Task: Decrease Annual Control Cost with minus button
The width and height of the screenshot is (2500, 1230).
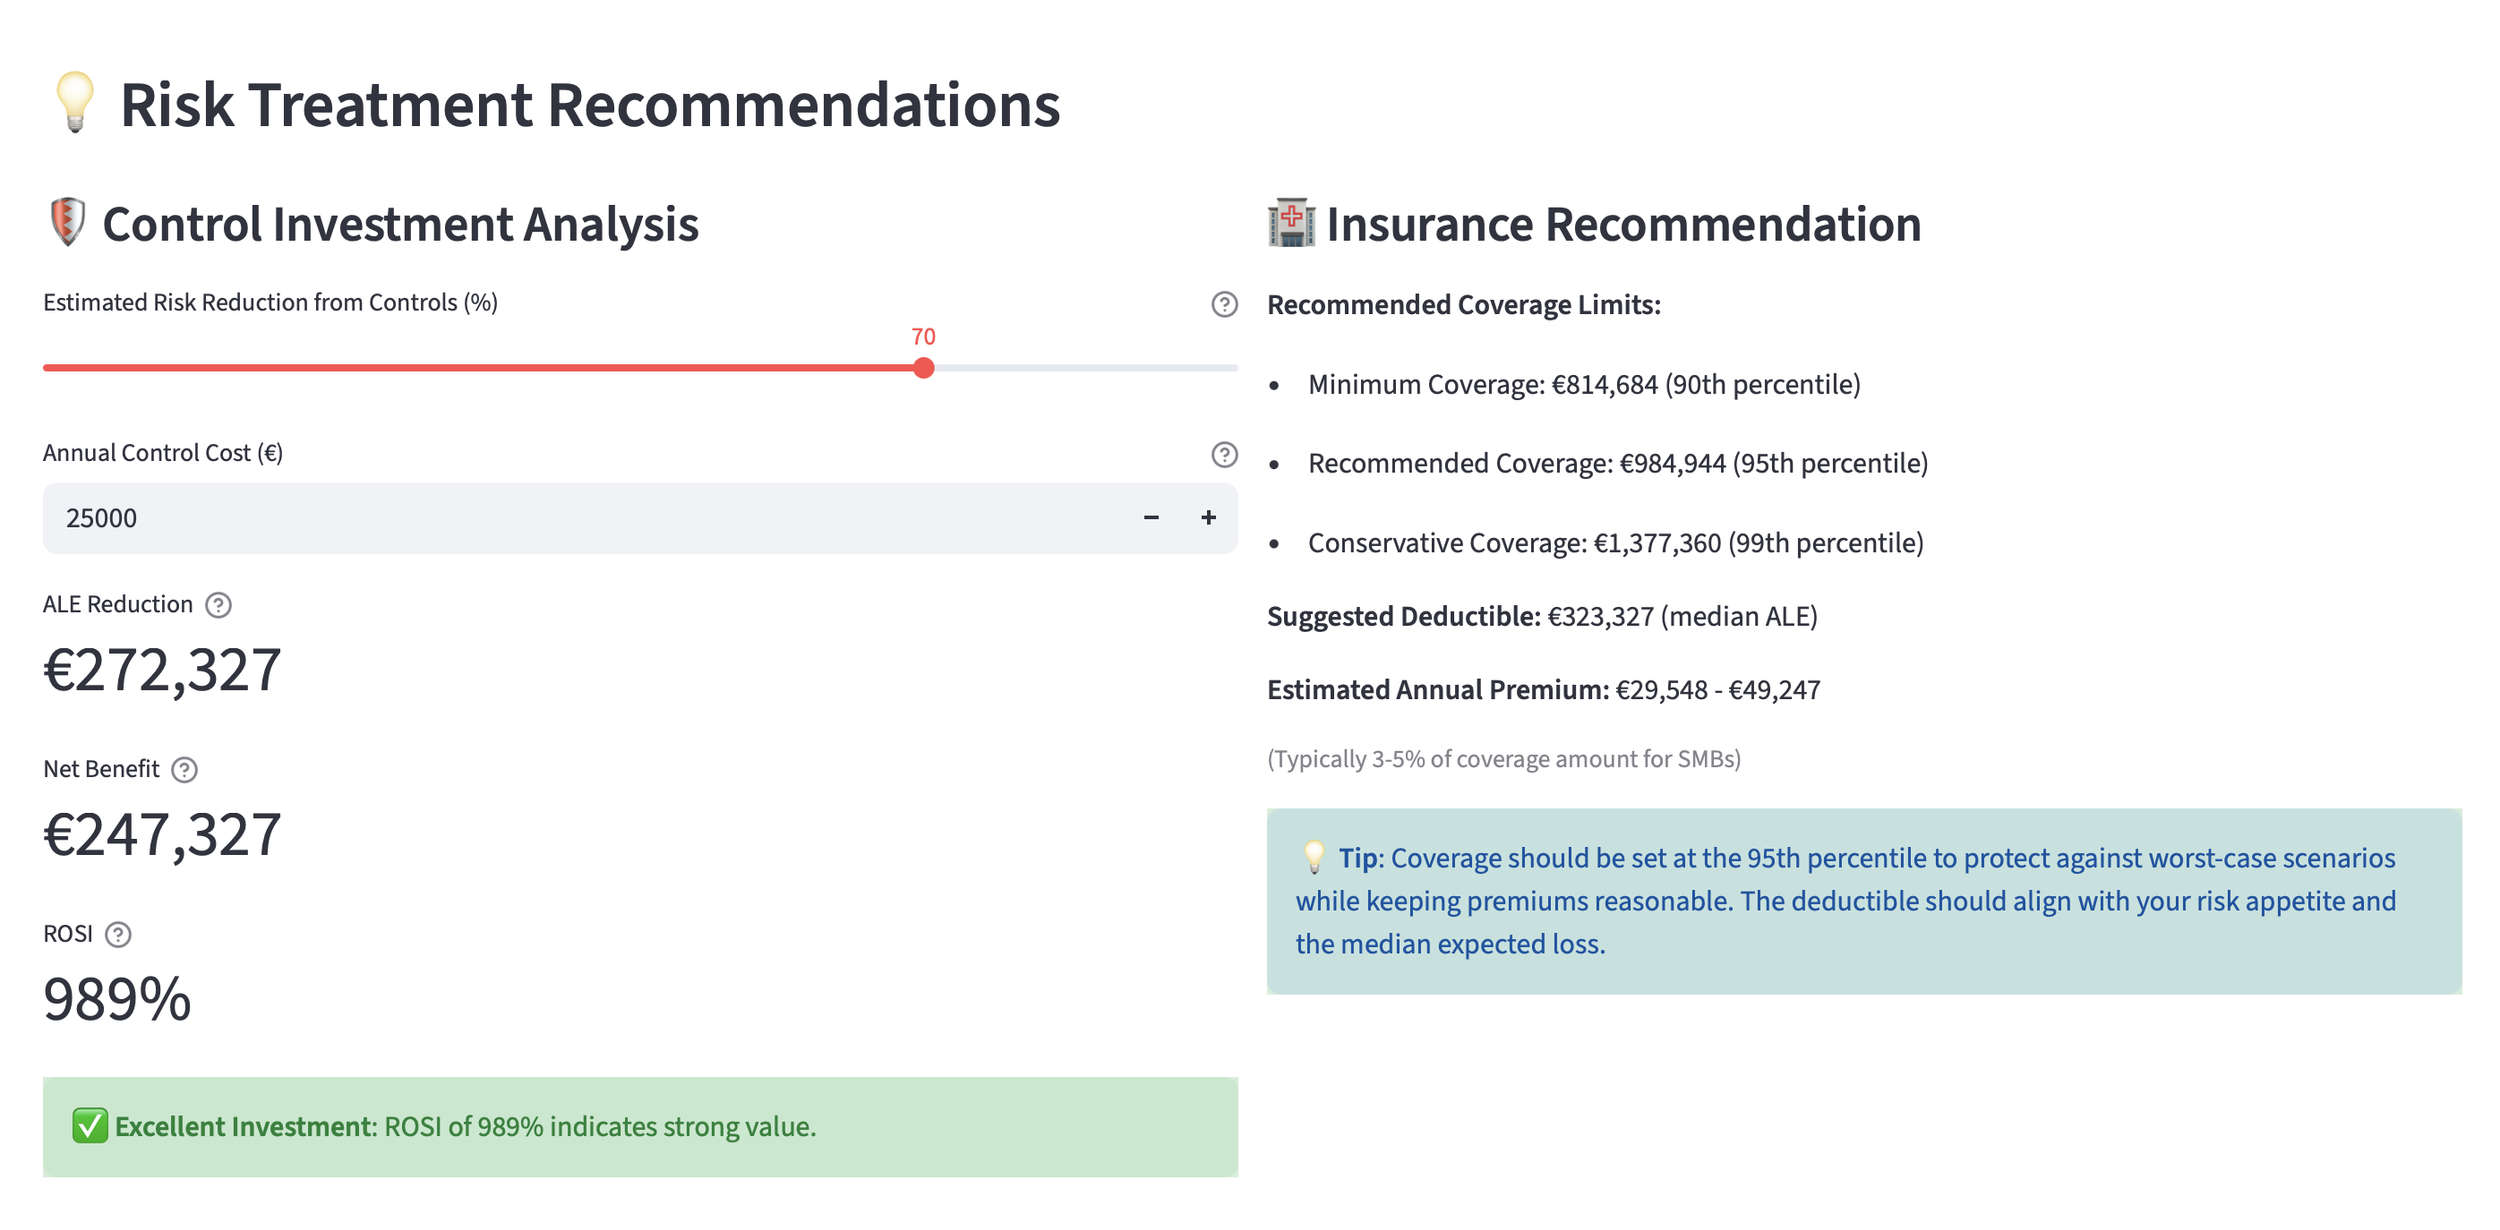Action: tap(1151, 518)
